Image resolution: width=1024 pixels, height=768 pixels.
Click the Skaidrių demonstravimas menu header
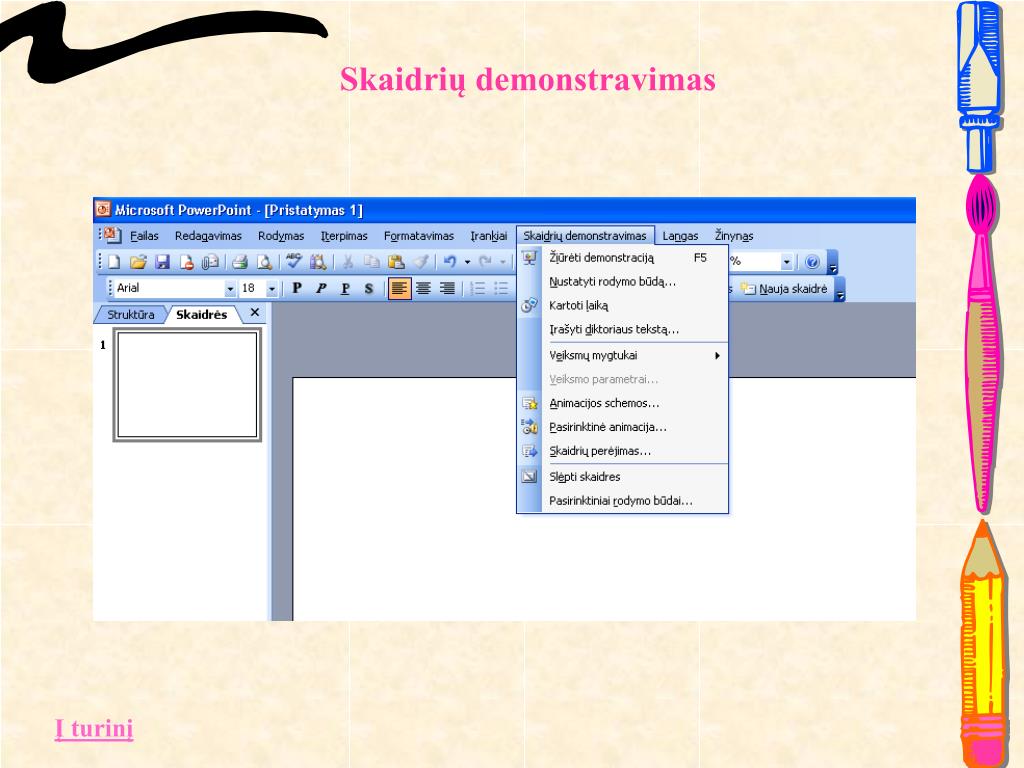[584, 236]
